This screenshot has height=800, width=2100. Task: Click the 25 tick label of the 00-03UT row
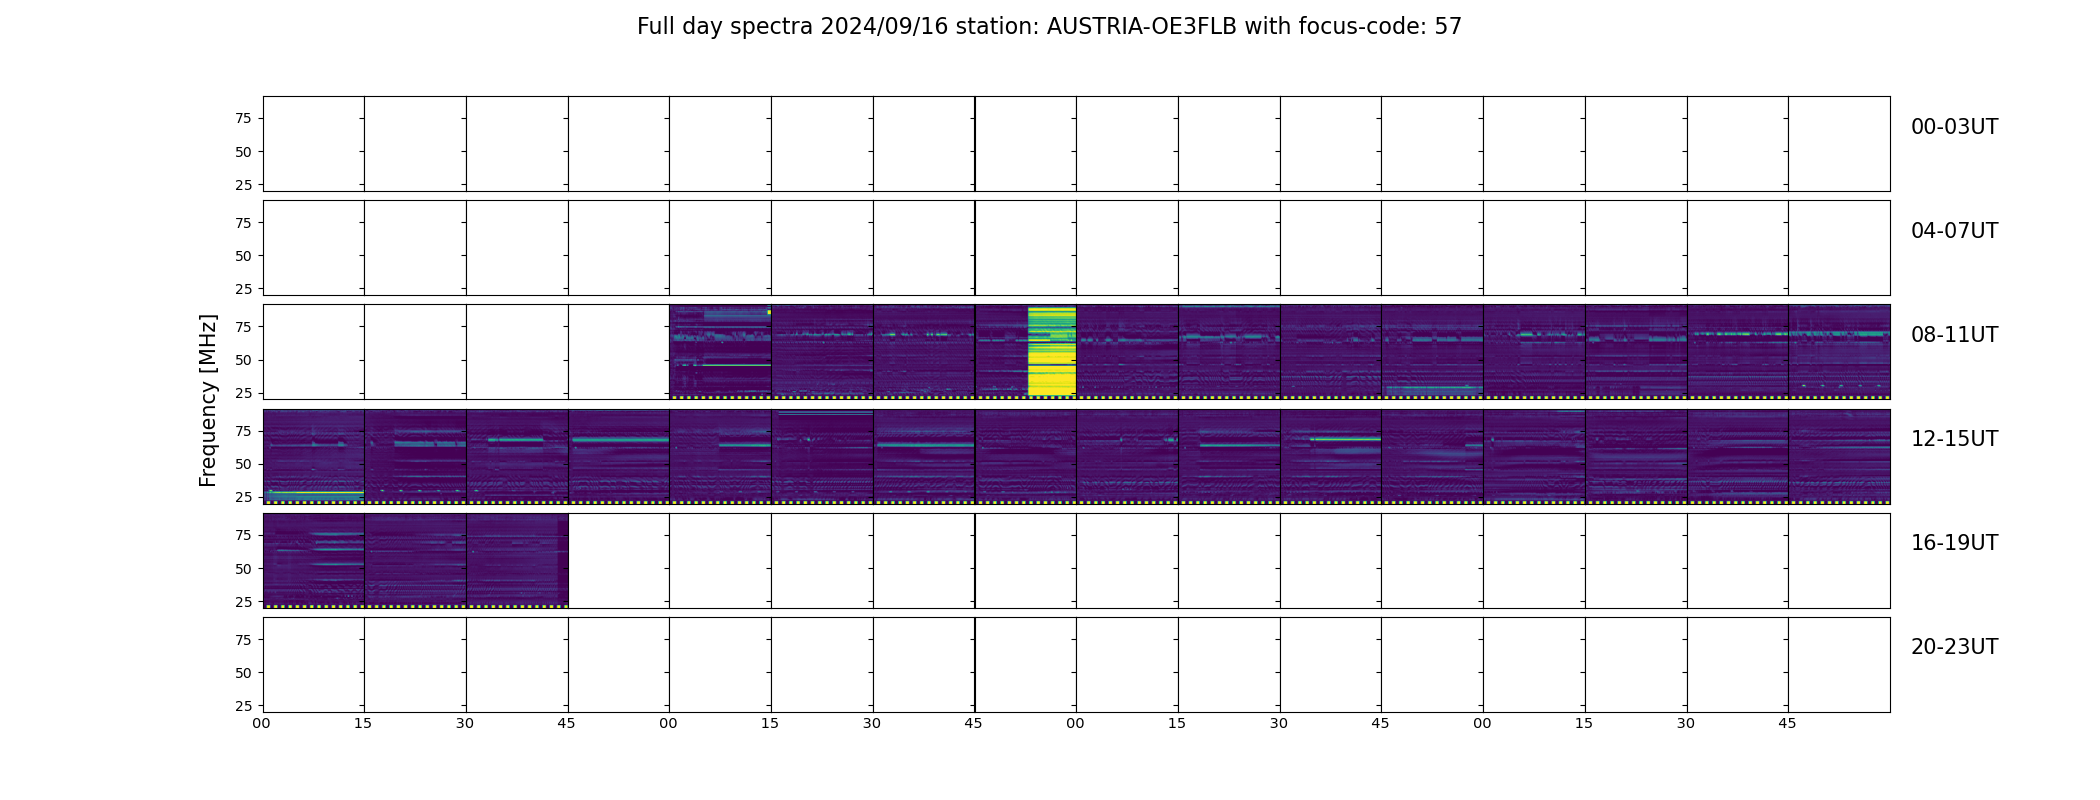(x=243, y=185)
